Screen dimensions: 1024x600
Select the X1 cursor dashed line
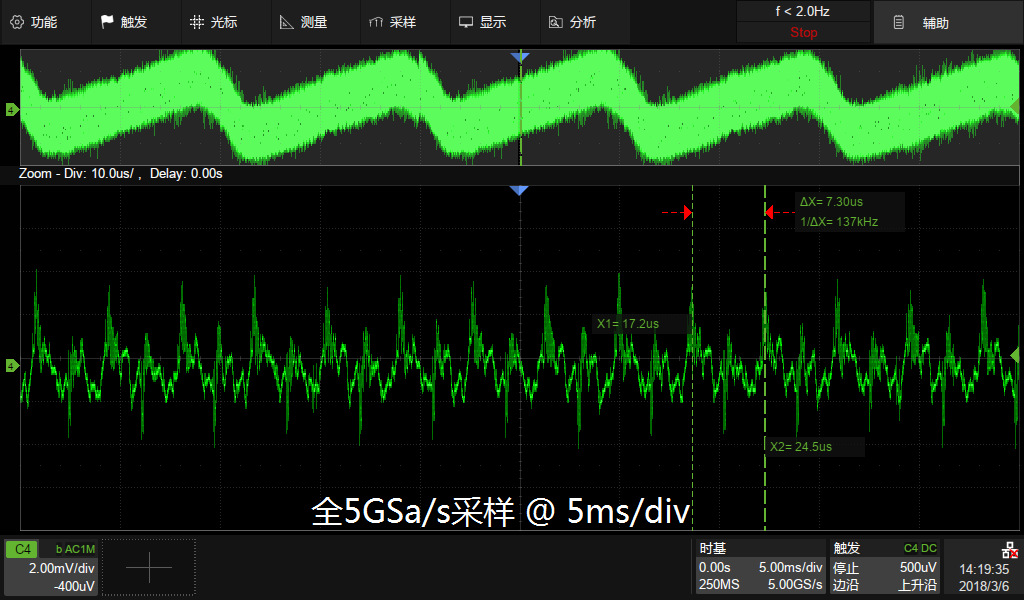[692, 358]
